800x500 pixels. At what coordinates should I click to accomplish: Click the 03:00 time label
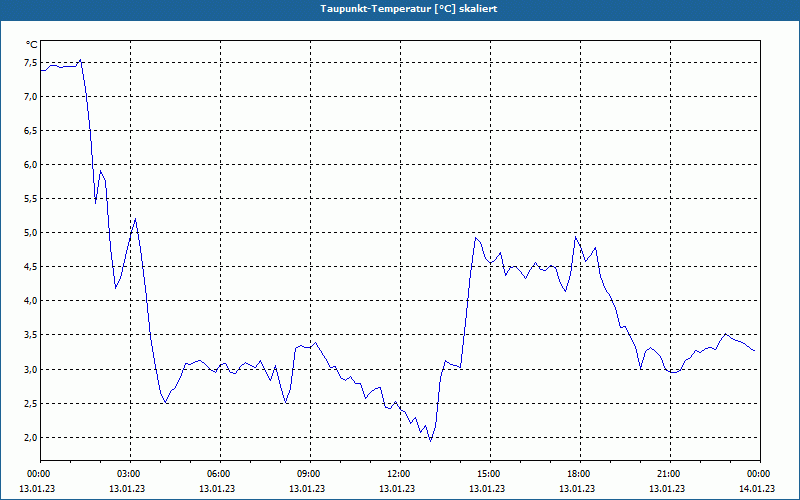click(x=130, y=474)
